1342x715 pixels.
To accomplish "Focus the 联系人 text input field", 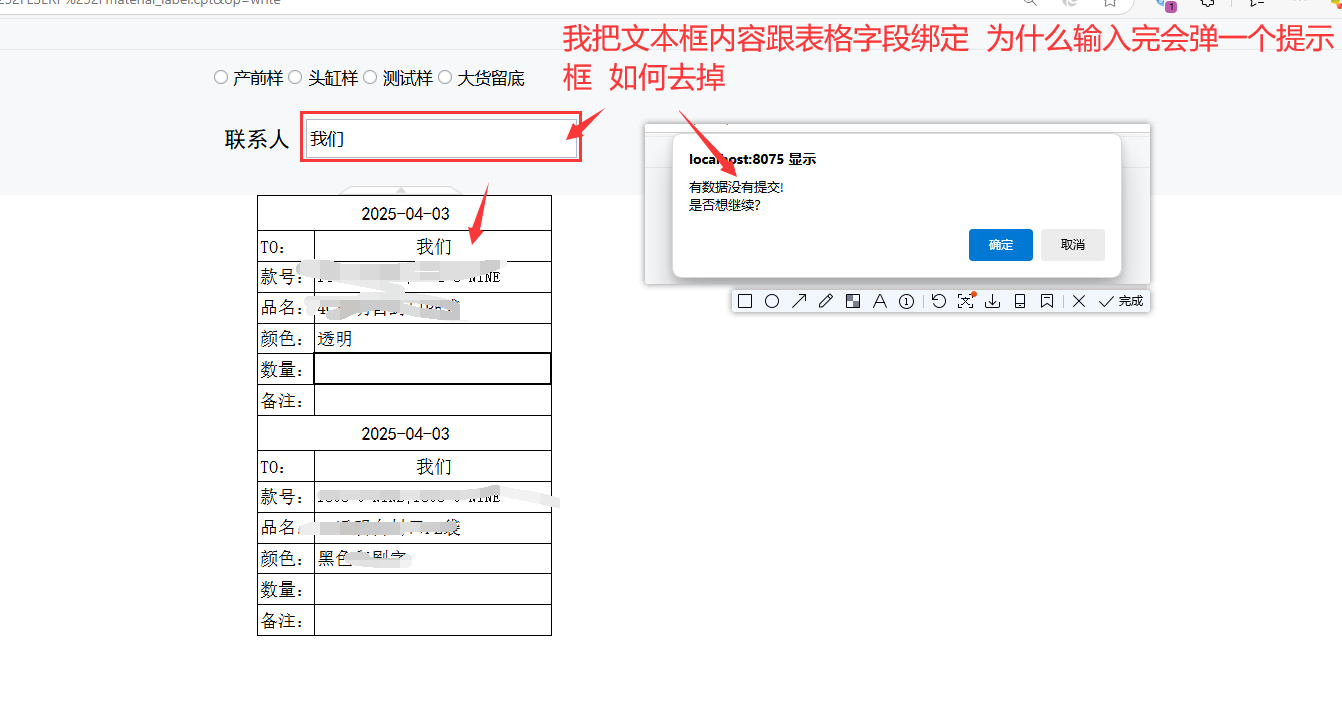I will pos(441,139).
